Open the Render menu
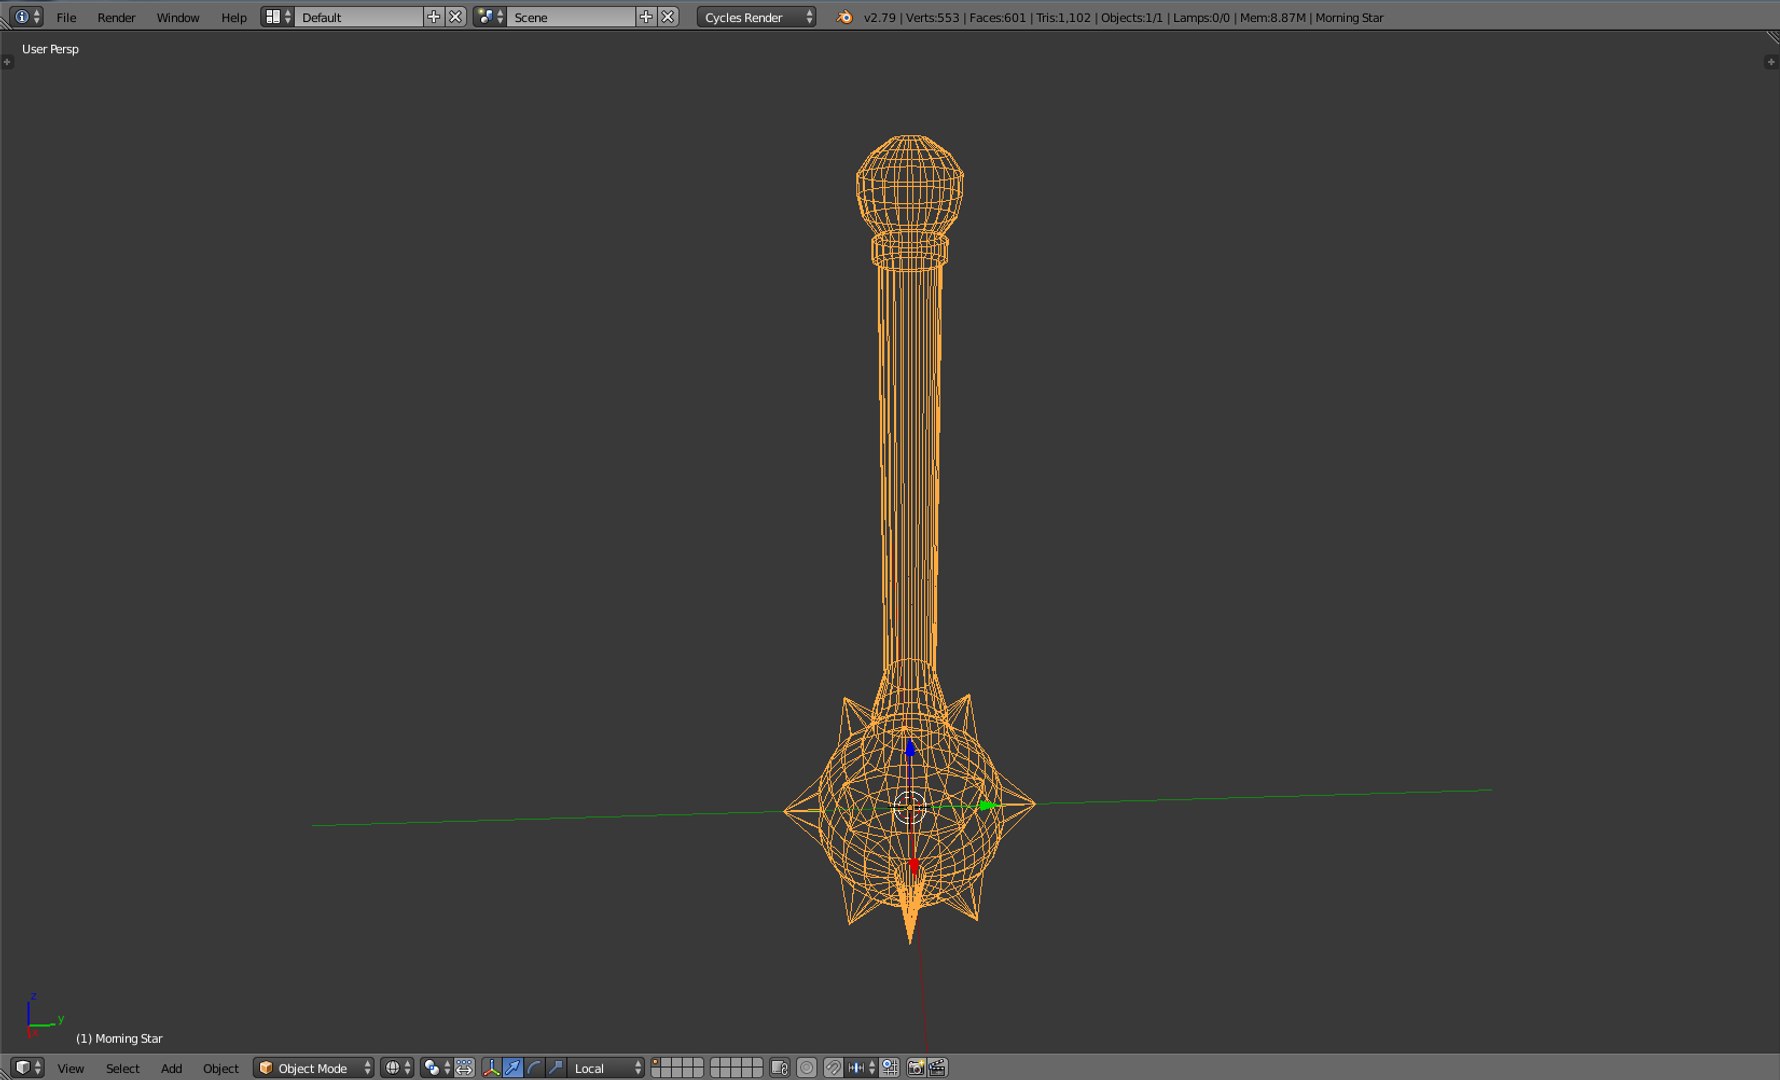This screenshot has width=1780, height=1080. coord(116,17)
